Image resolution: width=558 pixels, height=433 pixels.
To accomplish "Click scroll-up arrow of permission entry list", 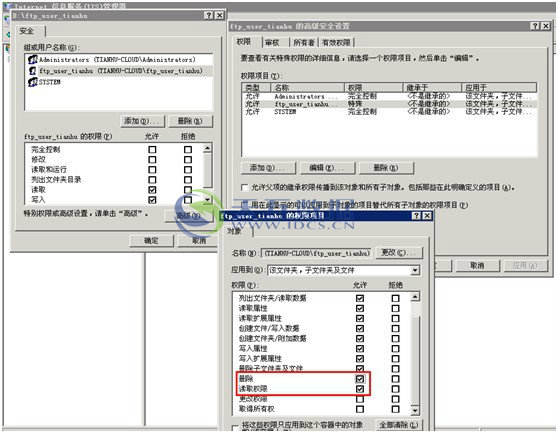I will (x=415, y=297).
